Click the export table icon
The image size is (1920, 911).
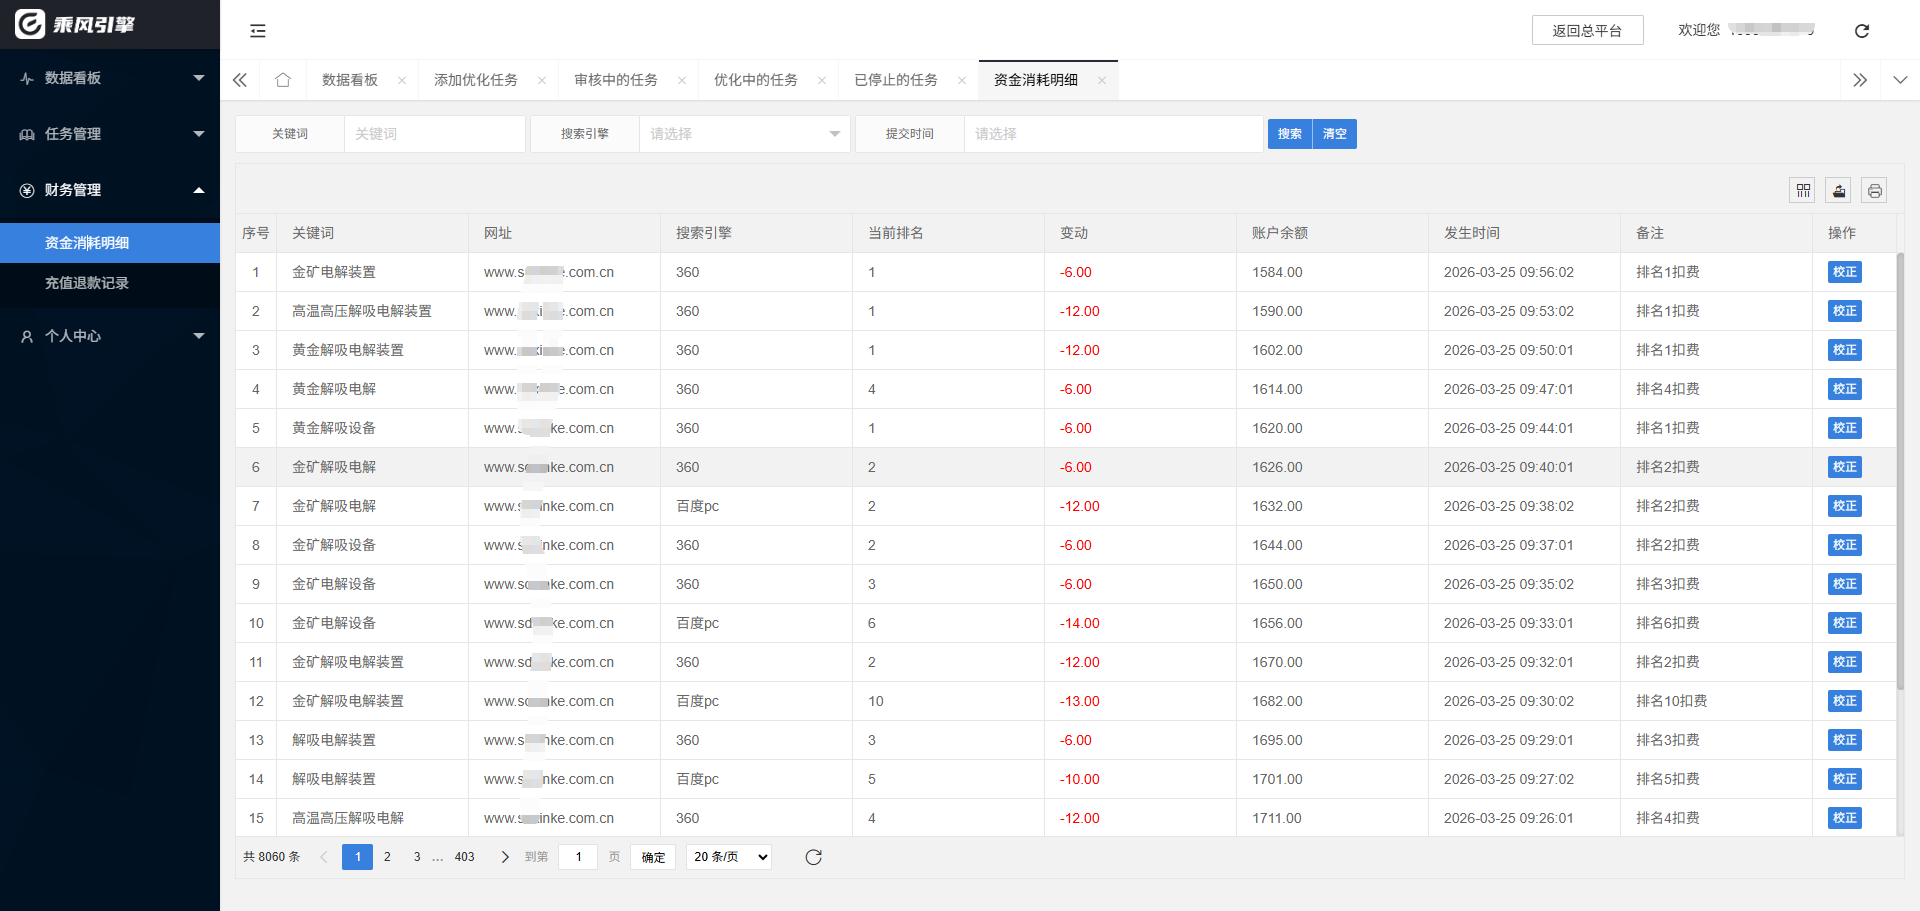(1838, 190)
